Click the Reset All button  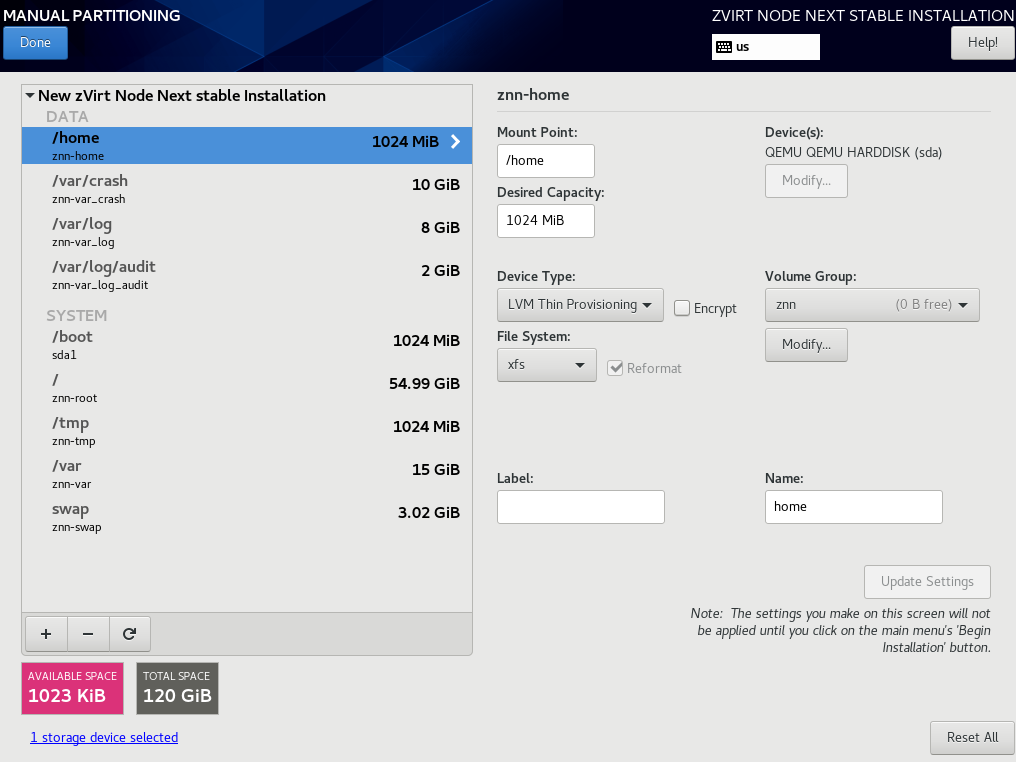972,737
